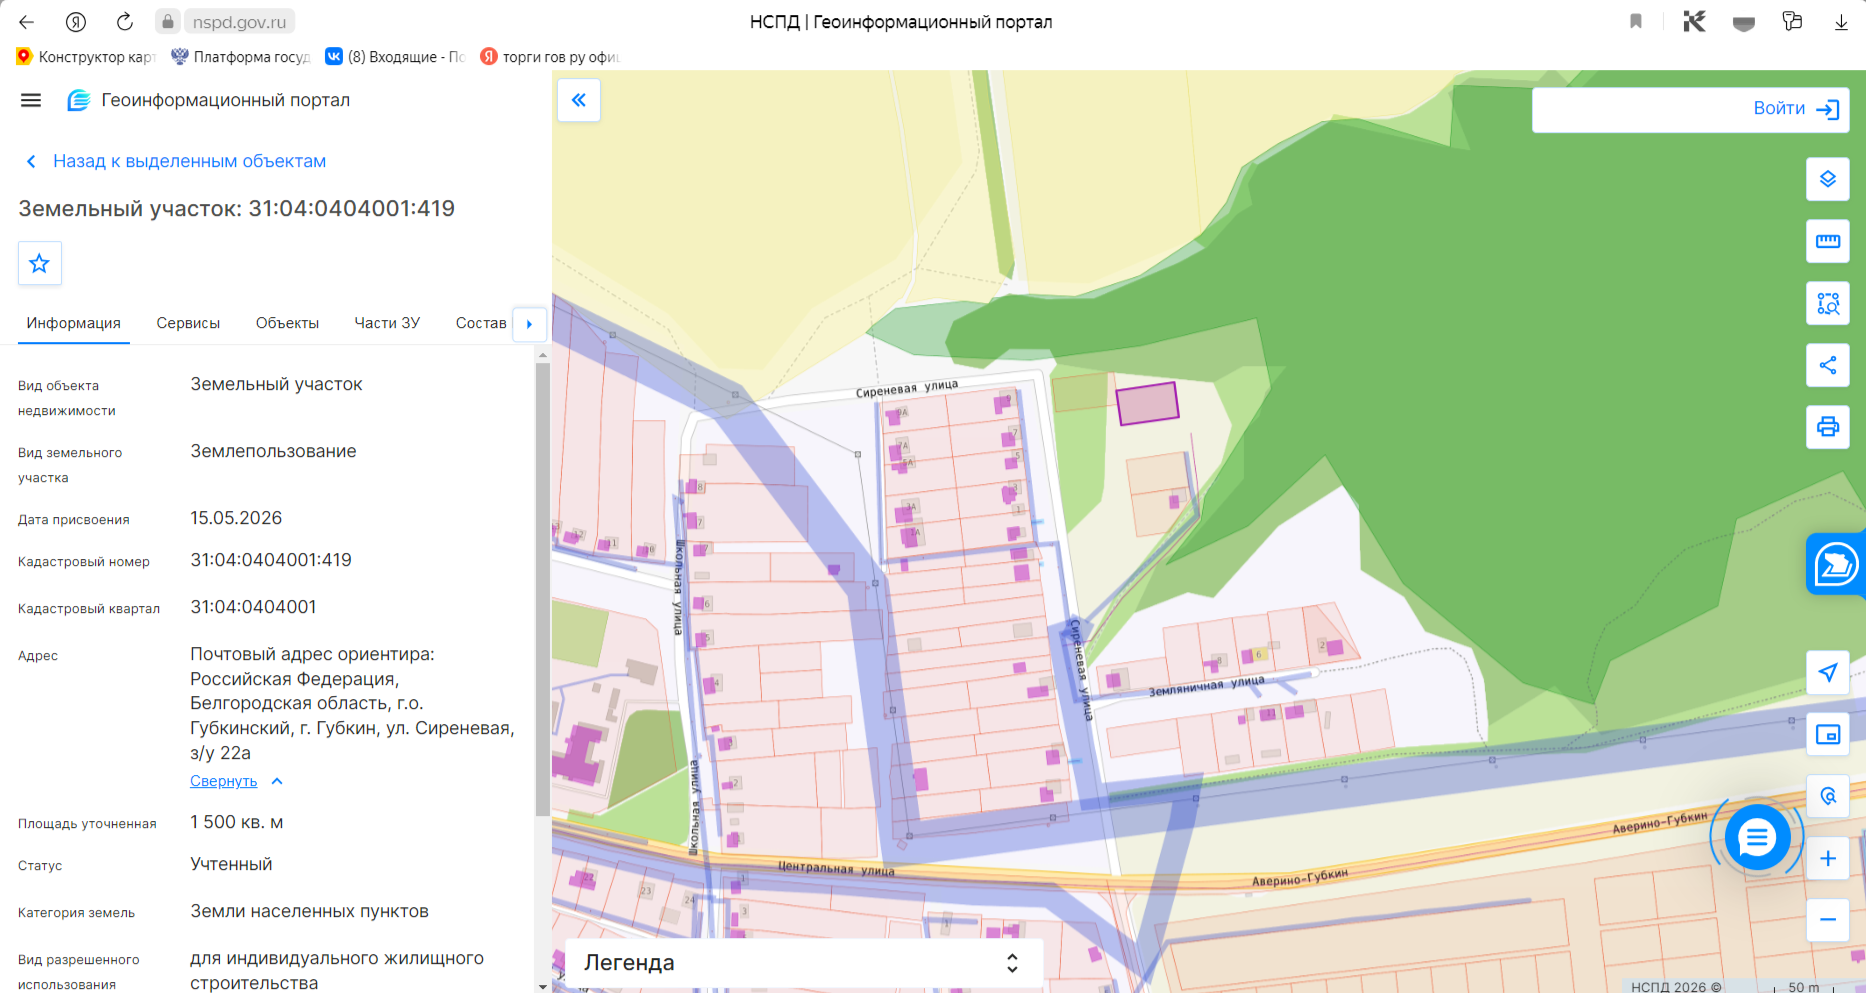Select cadastral quarter 31:04:0404001 value
Viewport: 1866px width, 993px height.
pyautogui.click(x=253, y=607)
